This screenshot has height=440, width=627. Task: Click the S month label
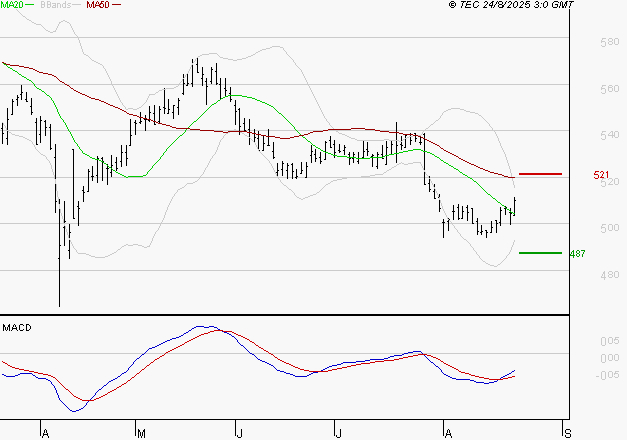pyautogui.click(x=568, y=434)
